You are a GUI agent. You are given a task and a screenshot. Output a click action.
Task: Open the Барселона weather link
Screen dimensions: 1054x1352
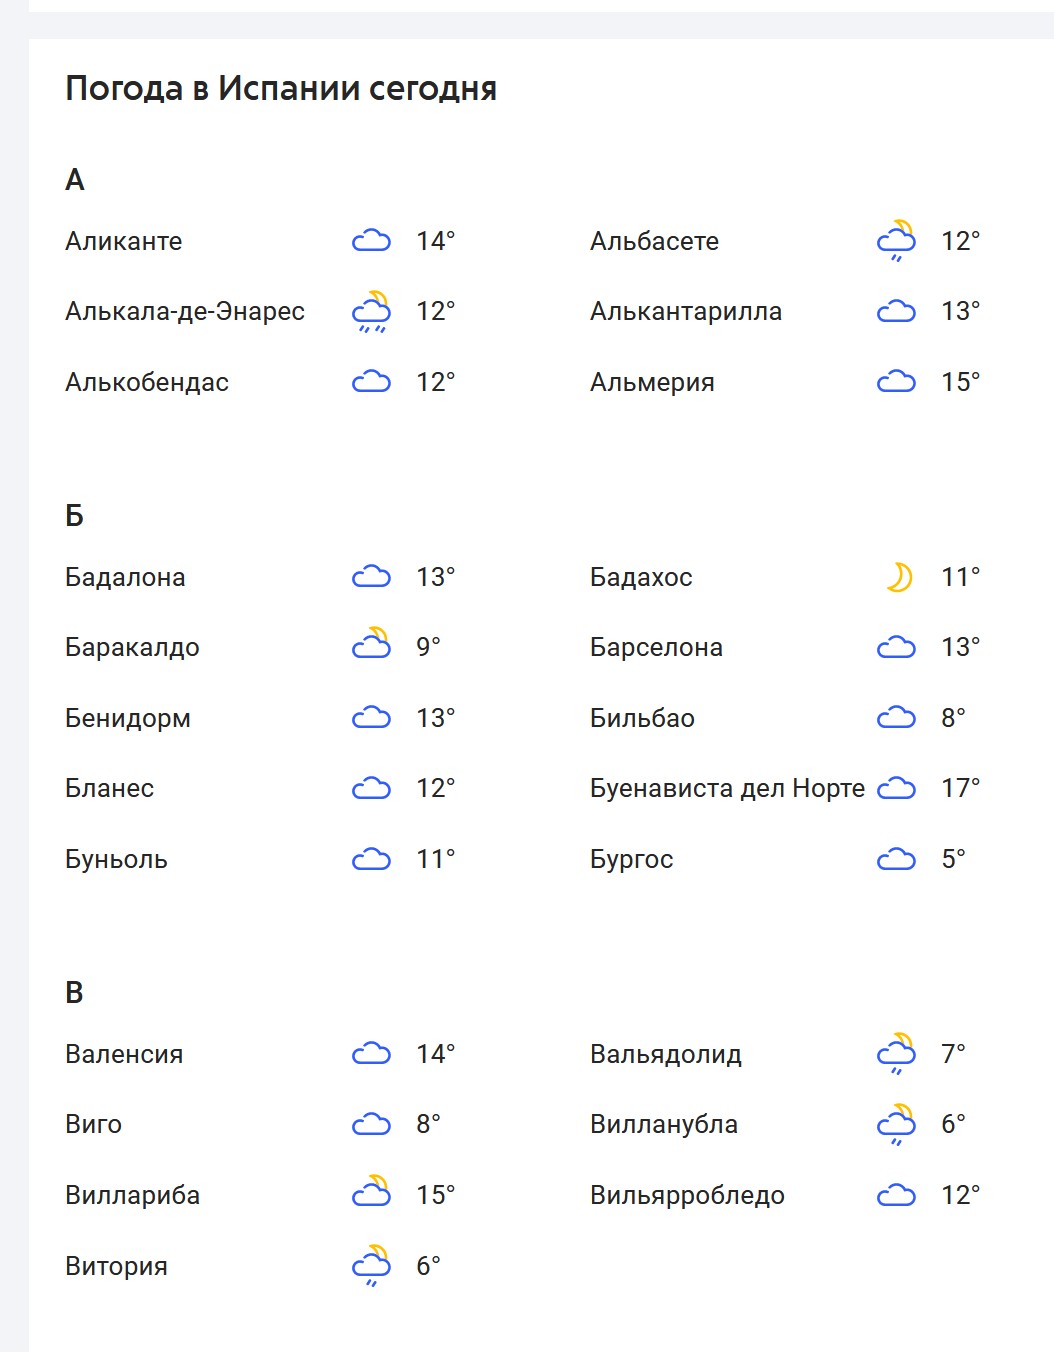[x=656, y=648]
